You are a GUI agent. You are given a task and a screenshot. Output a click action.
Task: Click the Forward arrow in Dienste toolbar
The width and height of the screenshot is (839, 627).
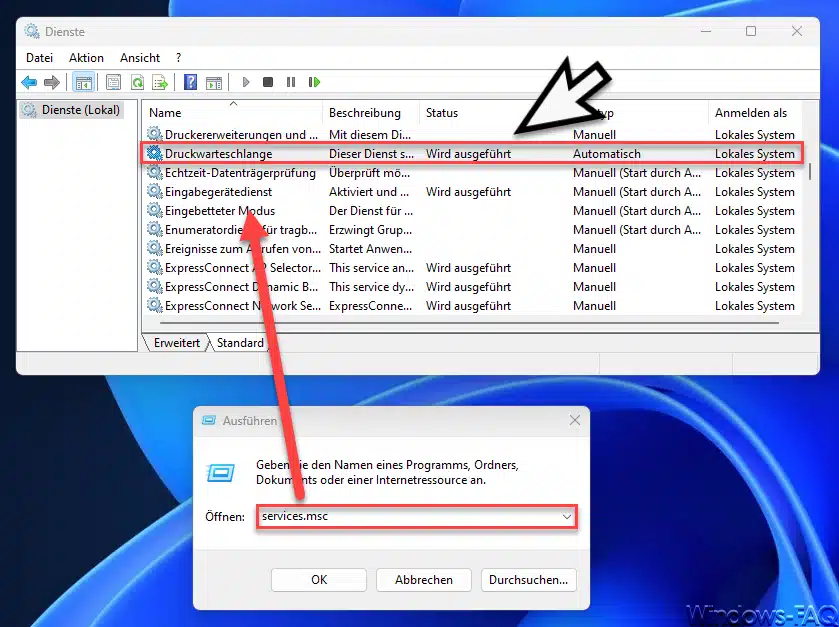click(51, 82)
